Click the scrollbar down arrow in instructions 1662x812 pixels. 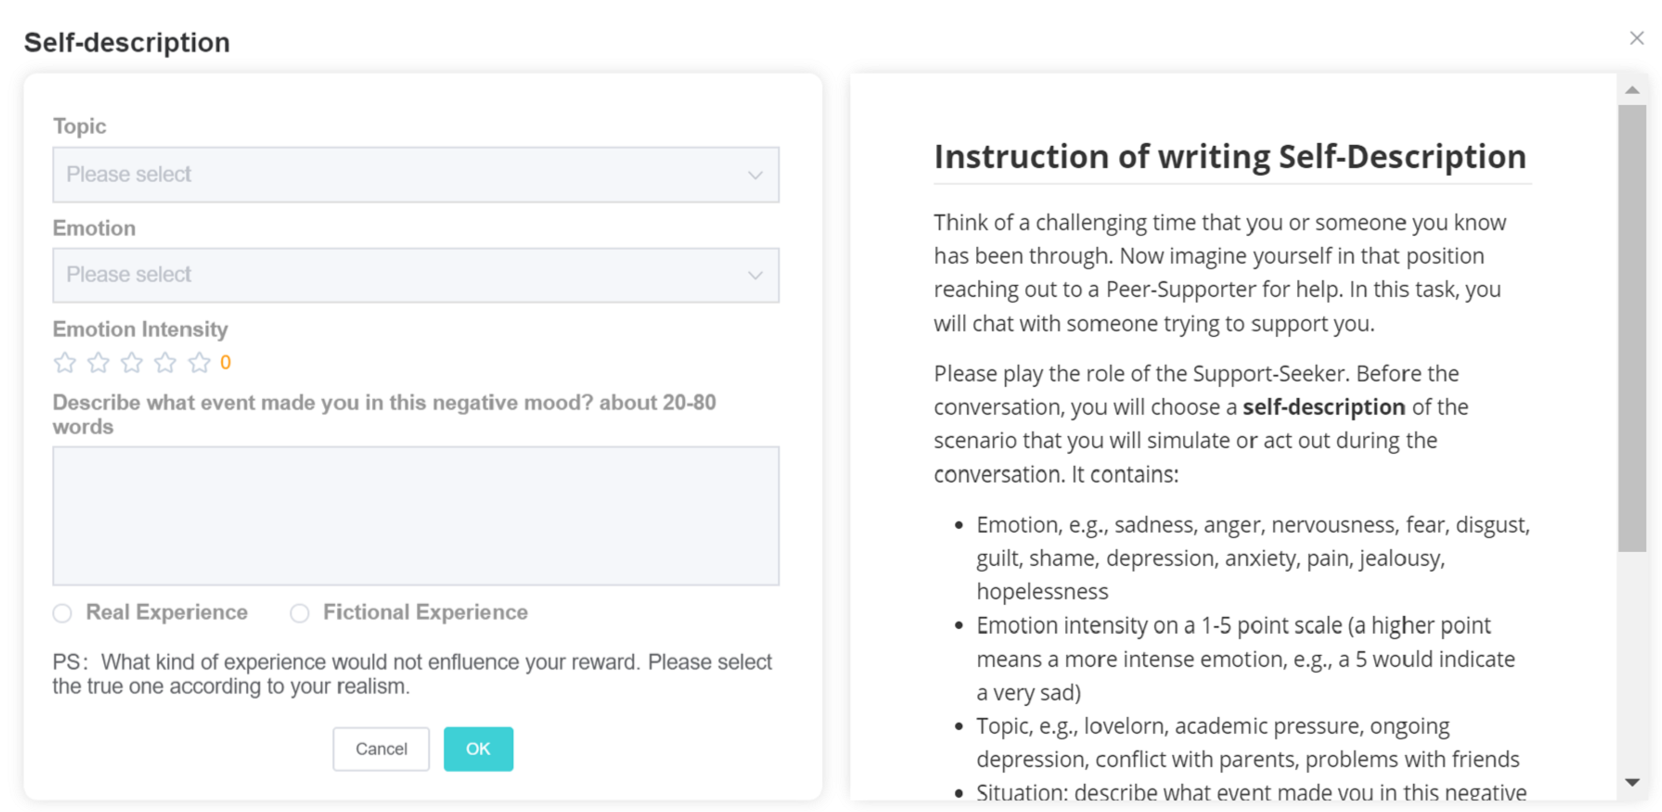(1632, 783)
